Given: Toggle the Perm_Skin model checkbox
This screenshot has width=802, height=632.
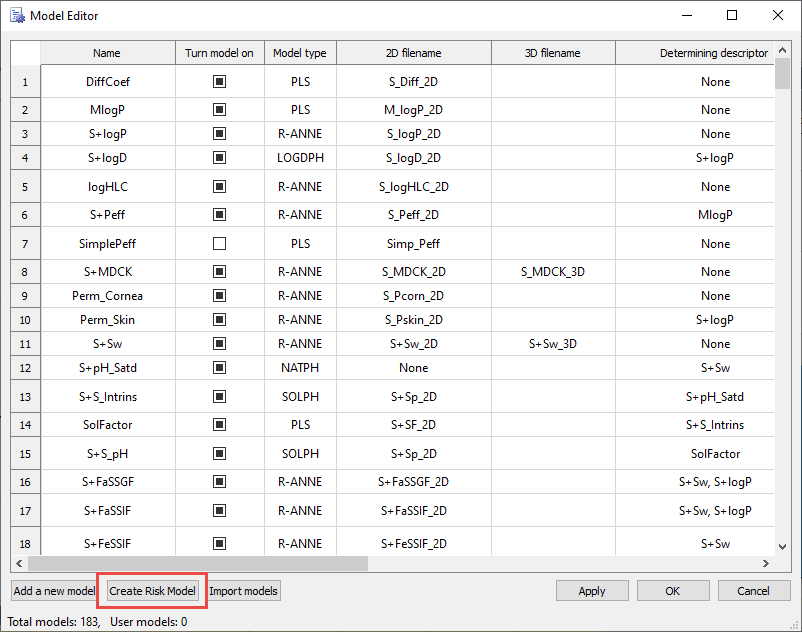Looking at the screenshot, I should [x=219, y=320].
